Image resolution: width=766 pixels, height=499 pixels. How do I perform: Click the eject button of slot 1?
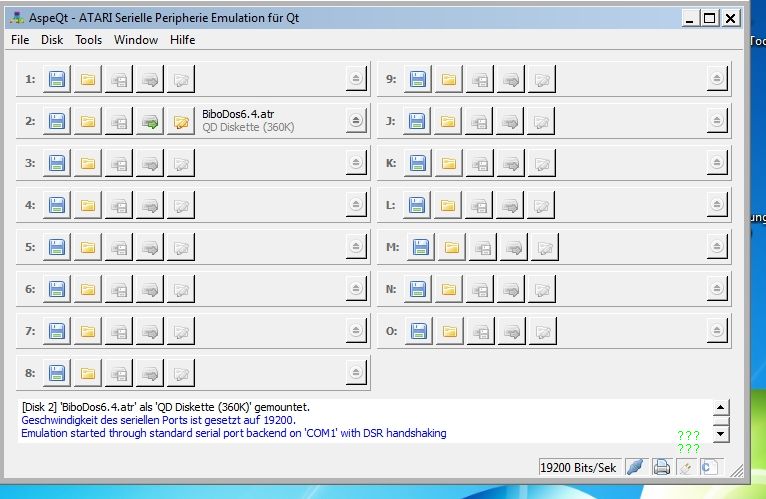coord(356,78)
